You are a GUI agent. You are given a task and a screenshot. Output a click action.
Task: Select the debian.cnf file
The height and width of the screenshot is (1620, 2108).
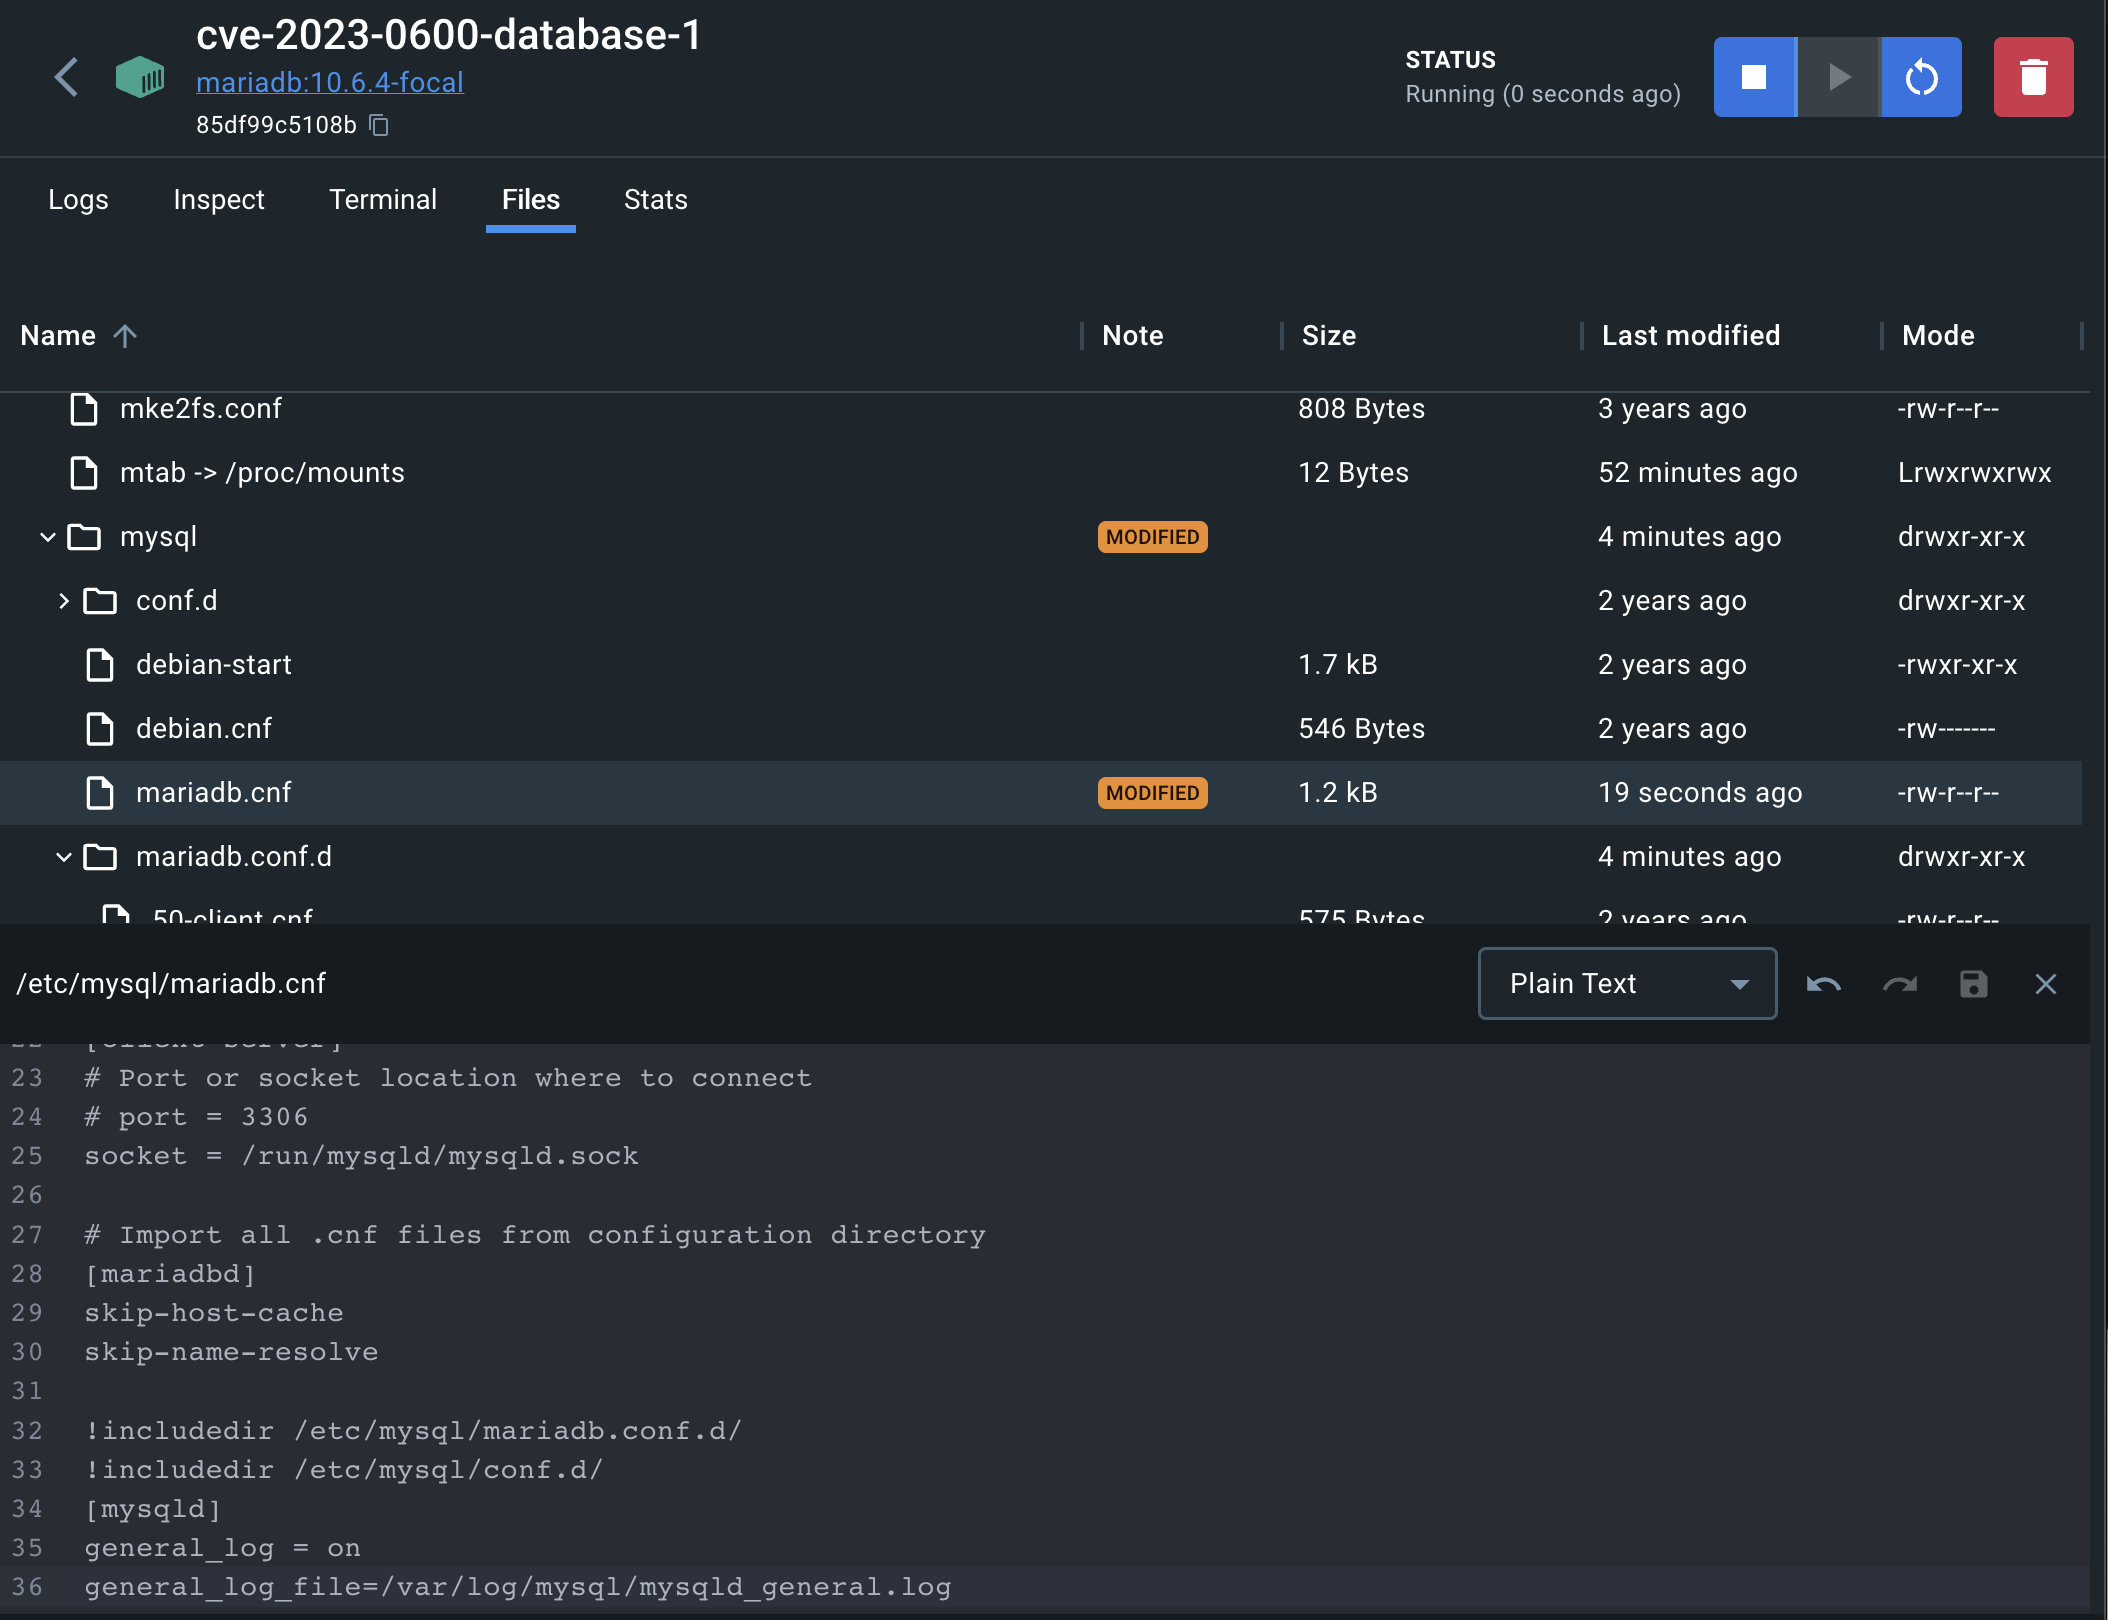click(203, 729)
